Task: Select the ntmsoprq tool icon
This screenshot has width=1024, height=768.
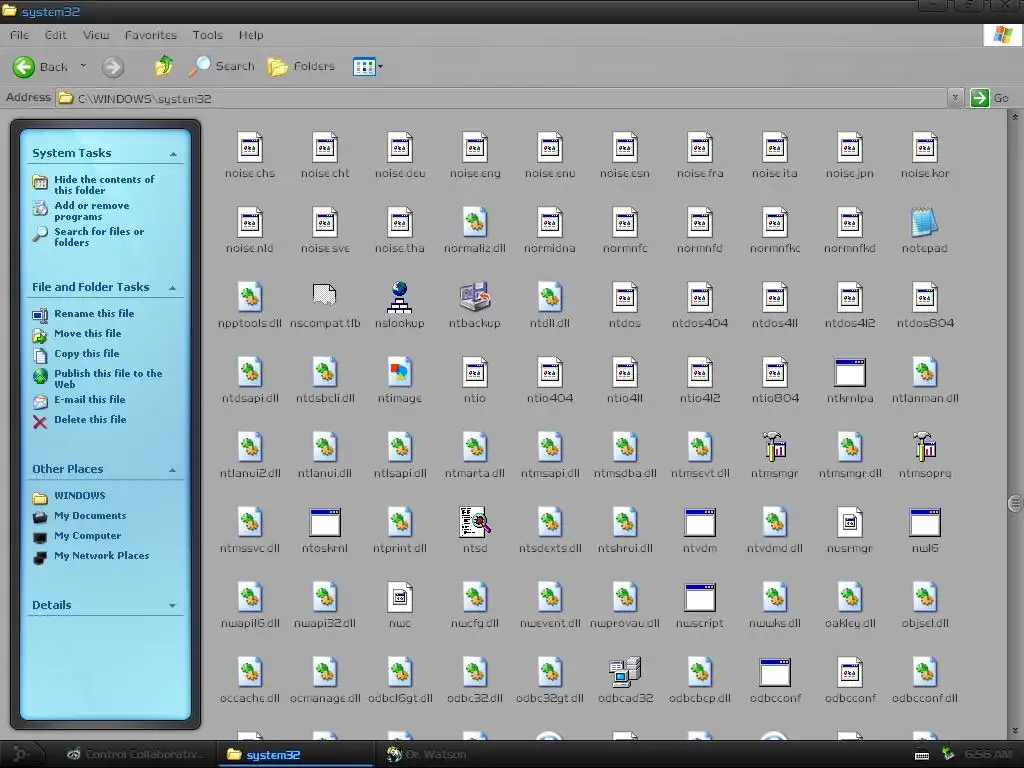Action: (924, 447)
